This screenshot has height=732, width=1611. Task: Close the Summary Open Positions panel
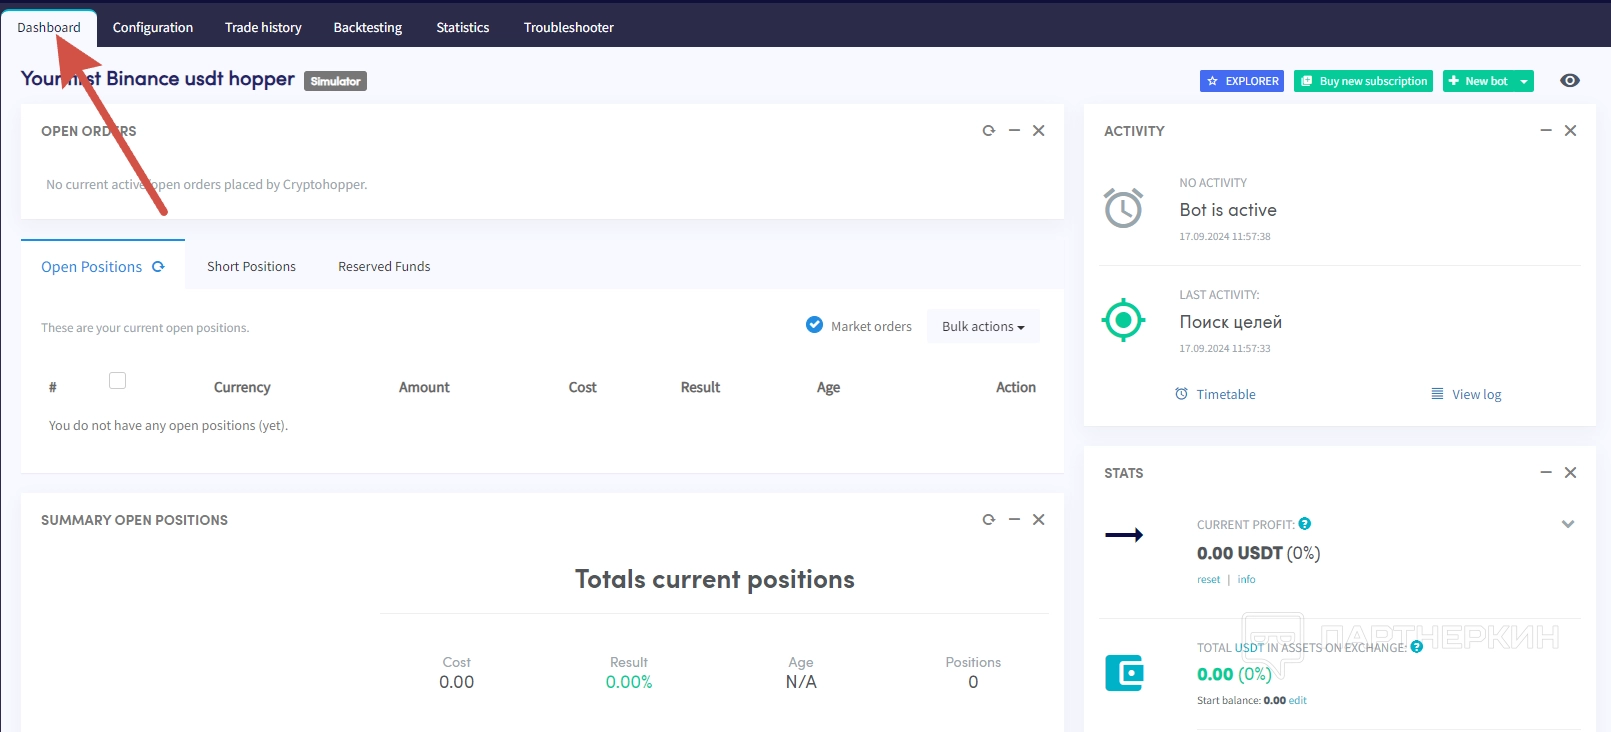click(x=1039, y=520)
